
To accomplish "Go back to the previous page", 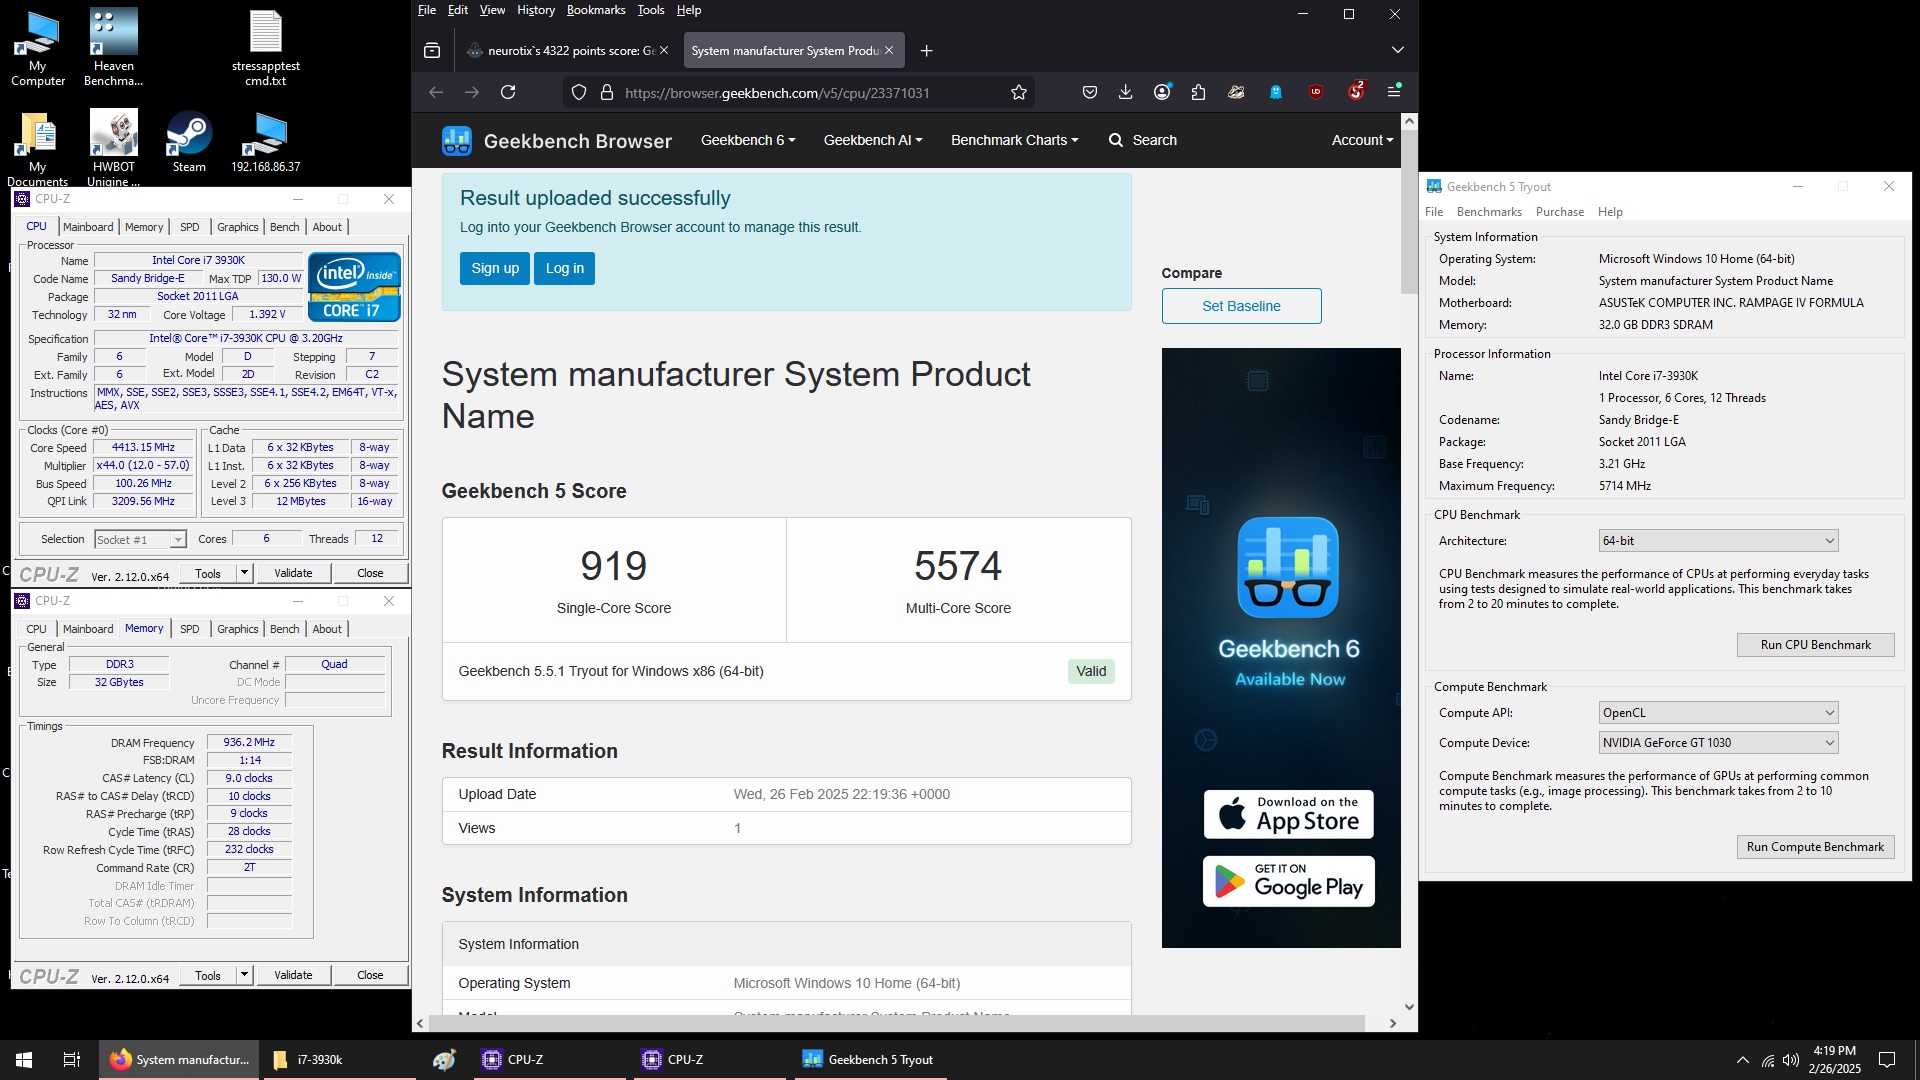I will point(436,92).
